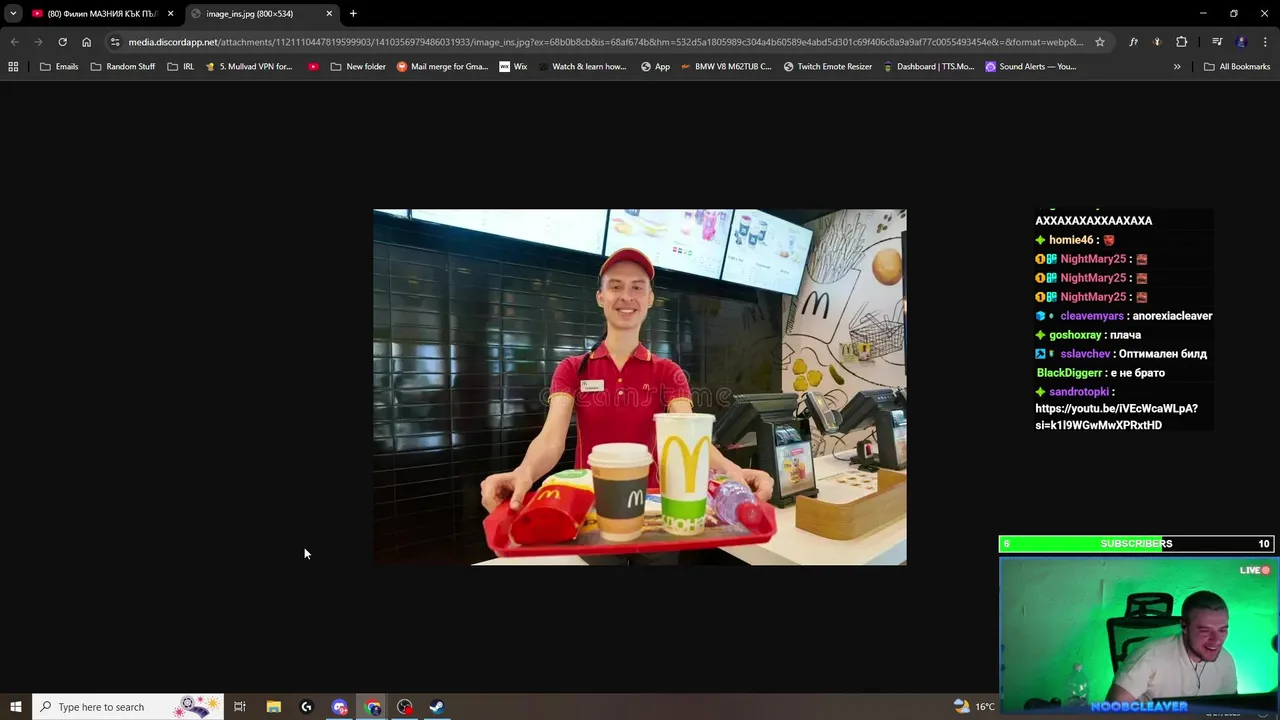
Task: Click the webcam overlay video
Action: [1138, 635]
